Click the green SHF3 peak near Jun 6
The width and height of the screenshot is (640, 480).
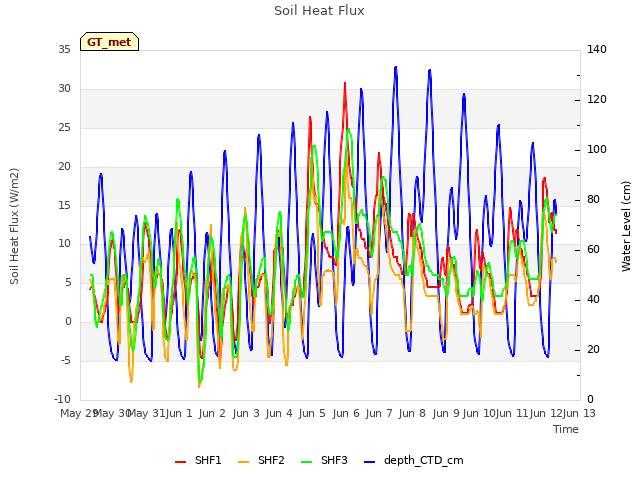(348, 130)
